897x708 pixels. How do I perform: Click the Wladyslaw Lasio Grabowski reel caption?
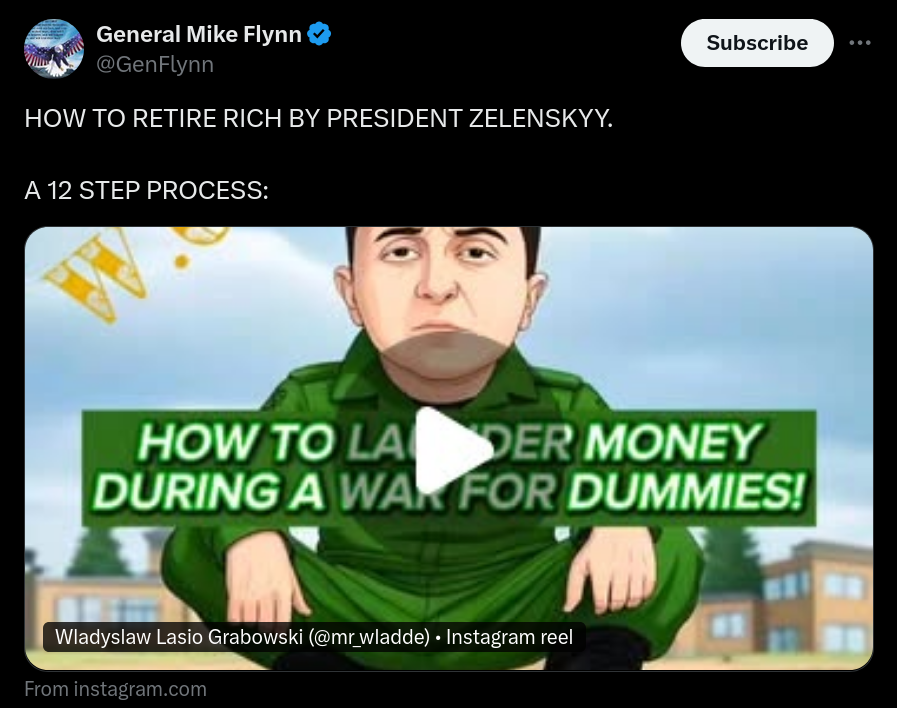(x=314, y=637)
